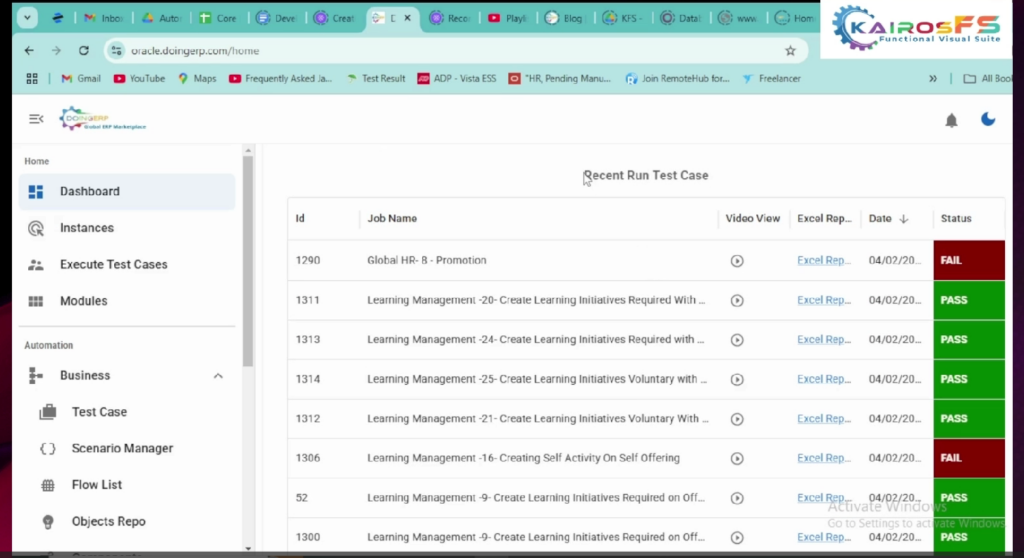Viewport: 1024px width, 558px height.
Task: Open Test Case under Business
Action: coord(99,412)
